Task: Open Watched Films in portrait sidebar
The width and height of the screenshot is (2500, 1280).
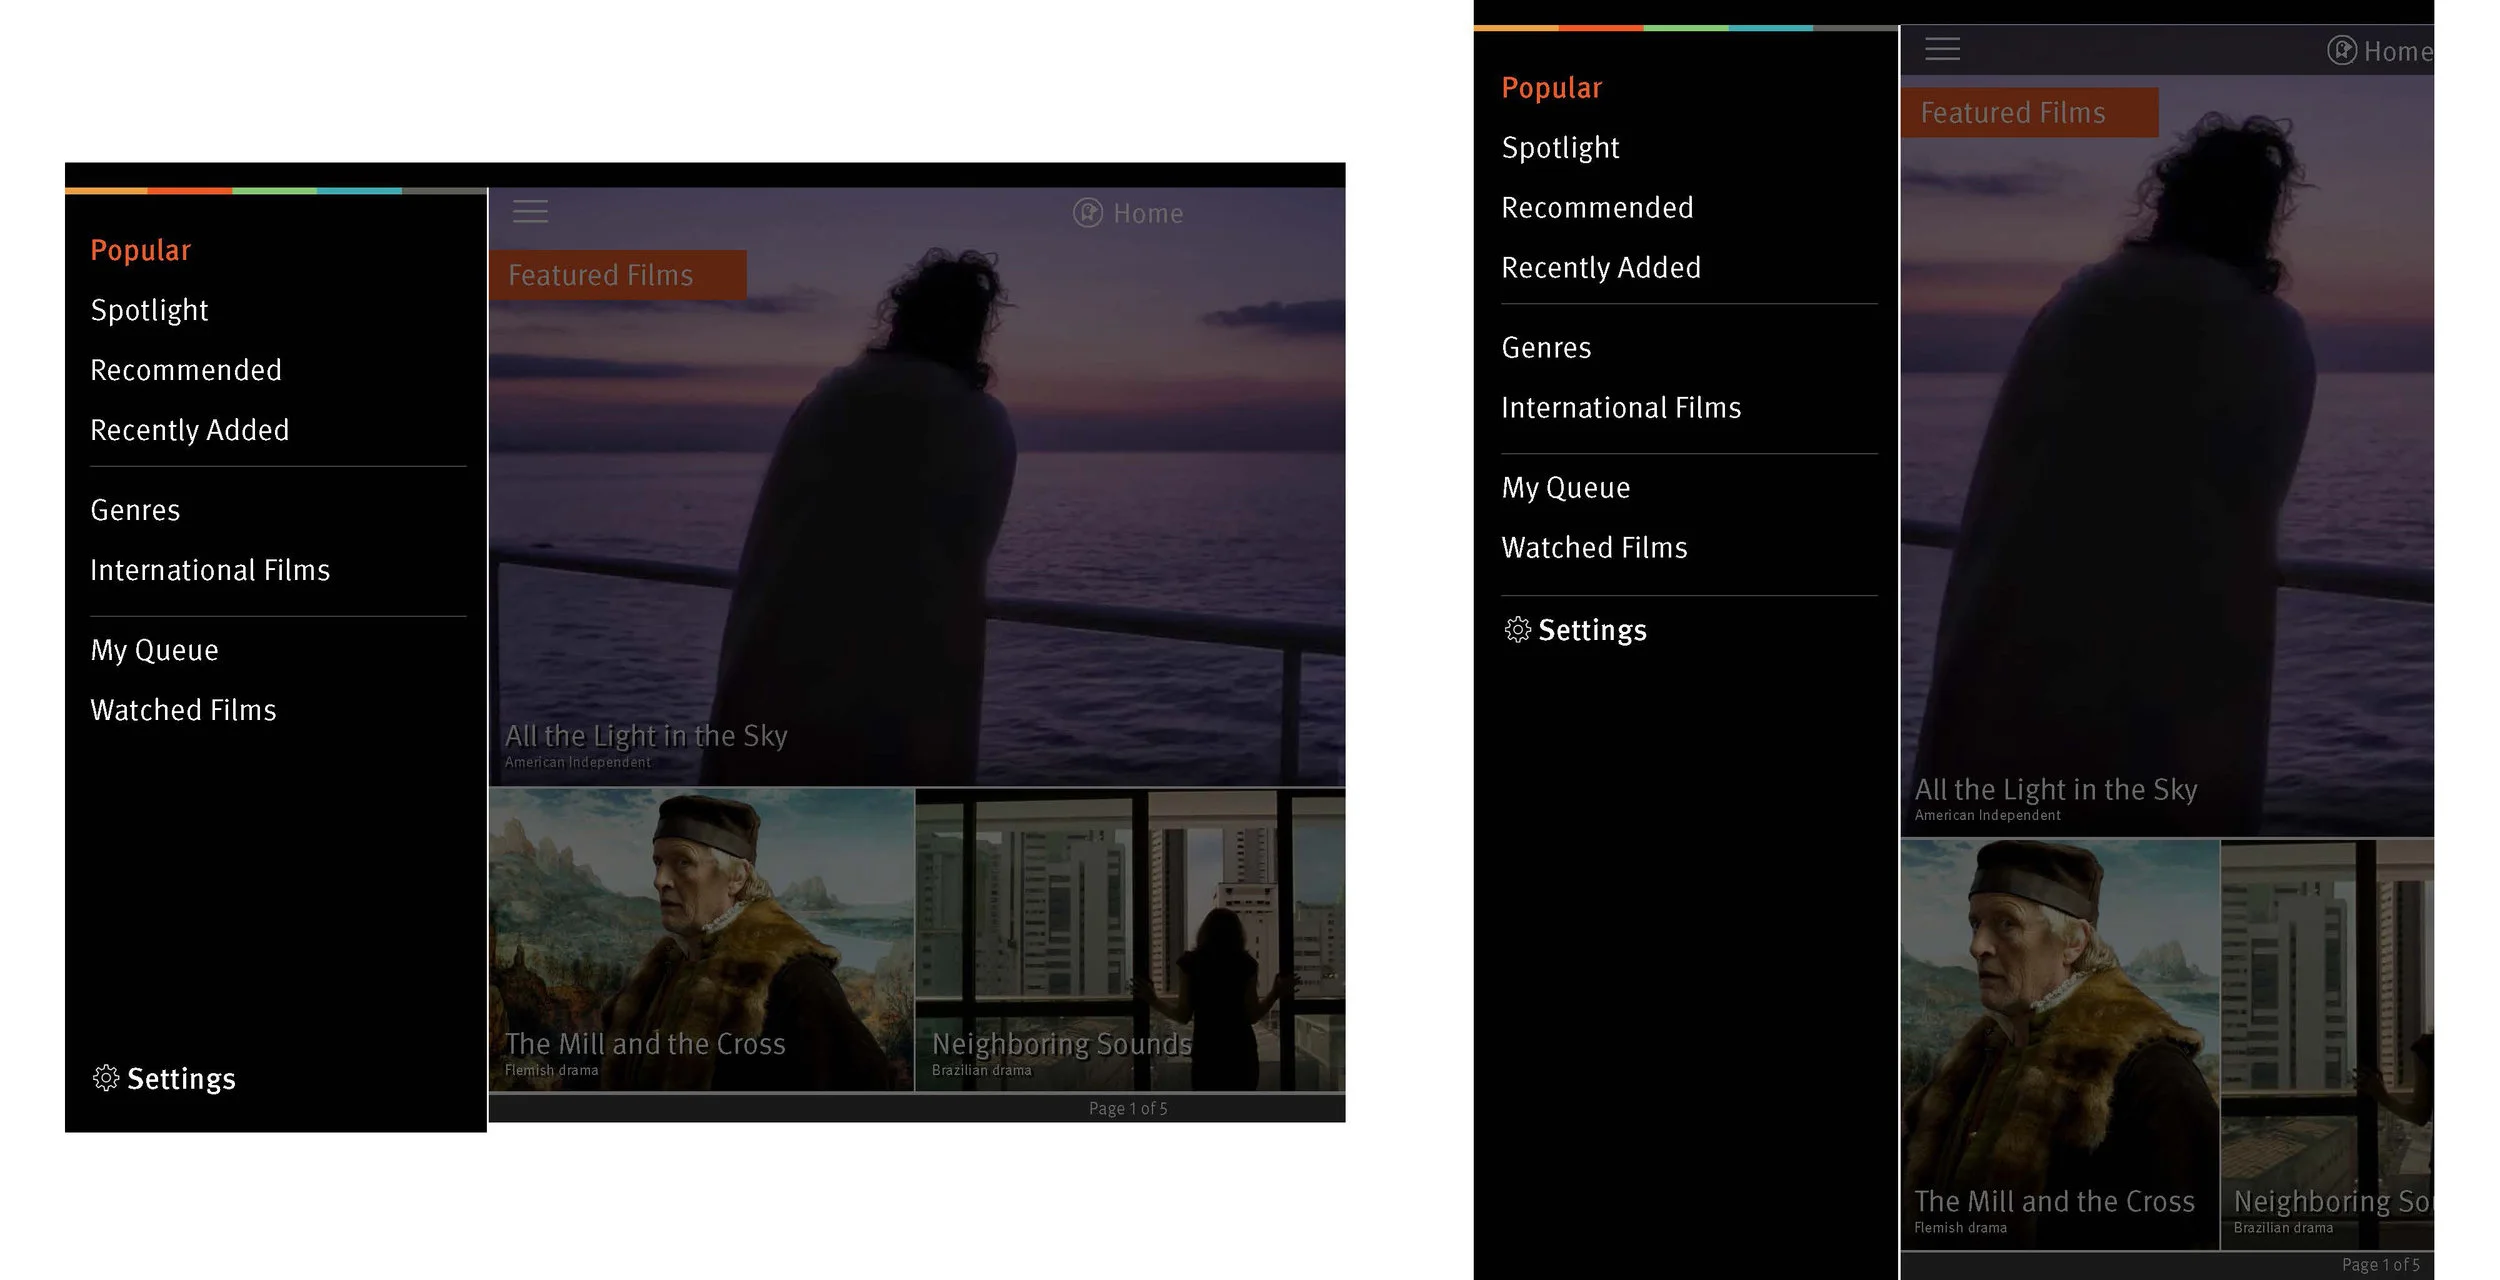Action: [x=1594, y=548]
